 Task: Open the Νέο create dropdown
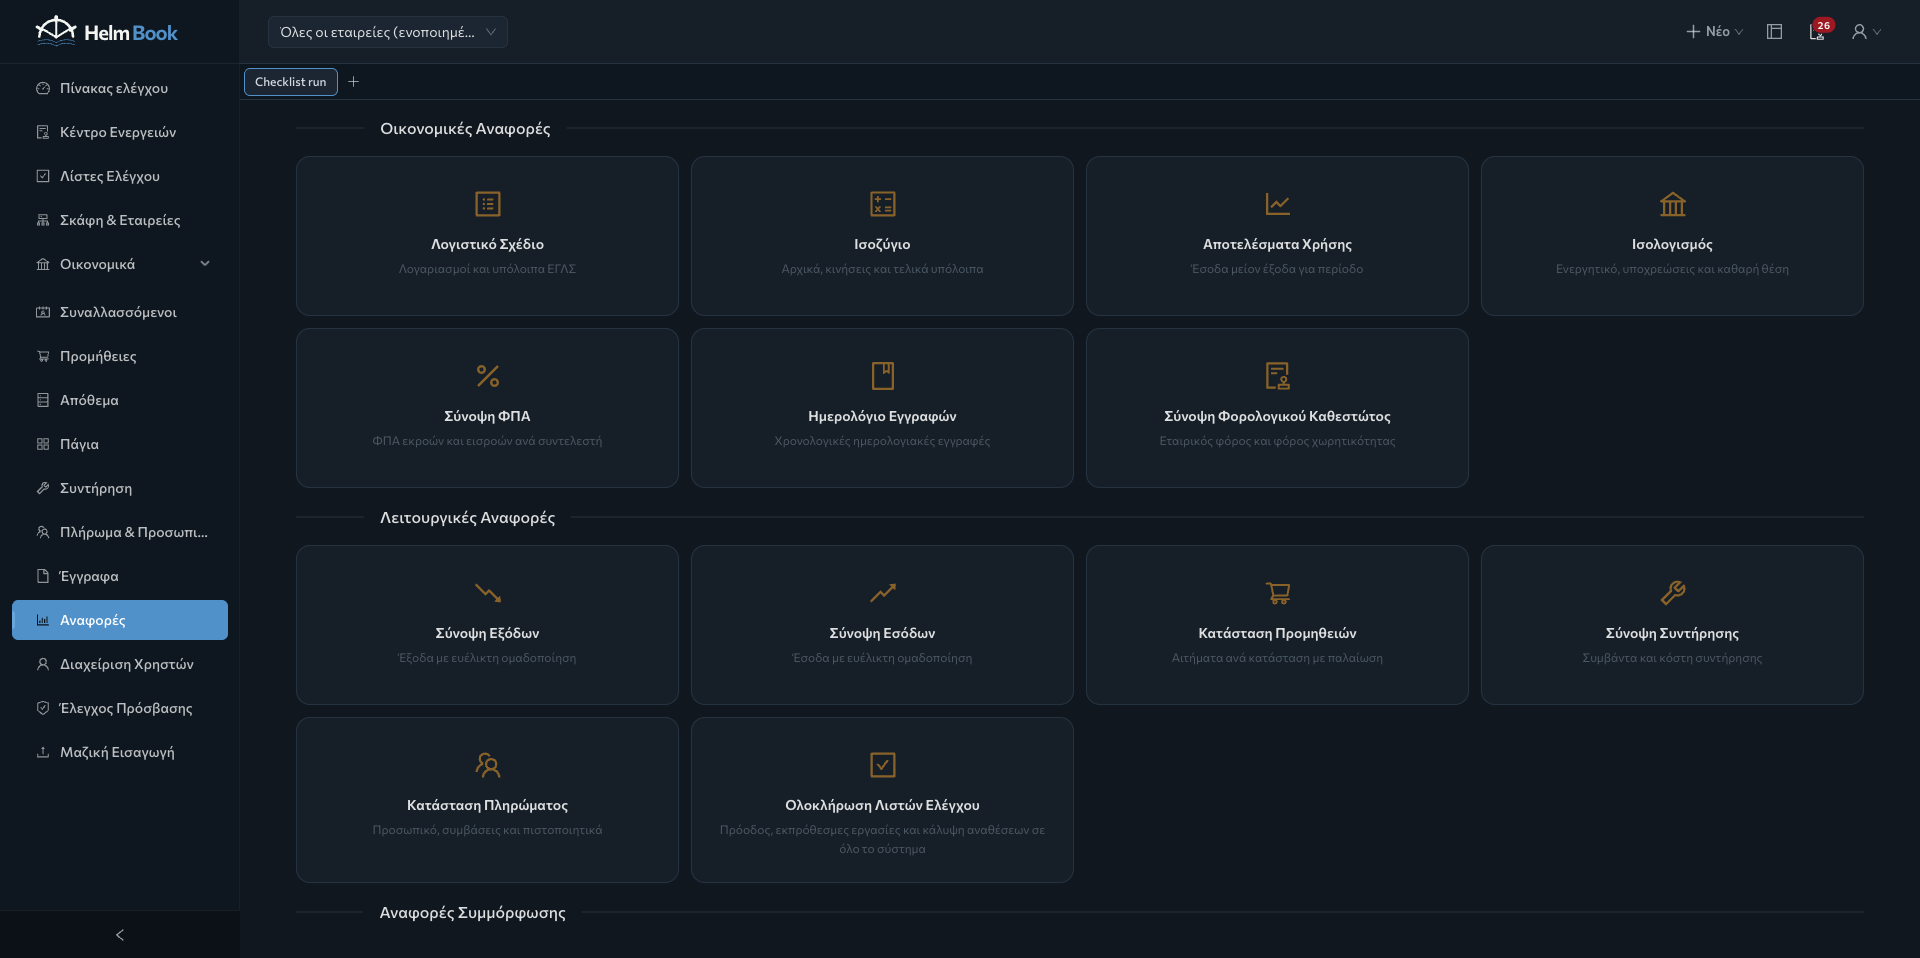(x=1714, y=32)
